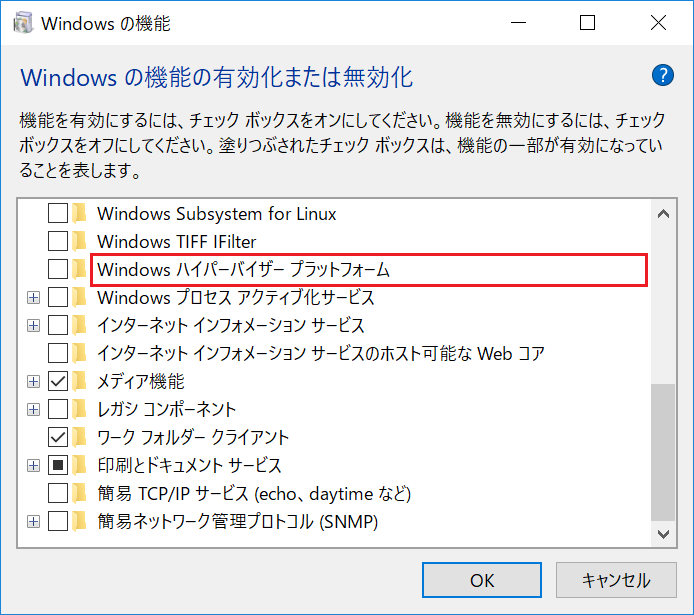
Task: Click folder icon beside Windows TIFF IFilter
Action: coord(80,241)
